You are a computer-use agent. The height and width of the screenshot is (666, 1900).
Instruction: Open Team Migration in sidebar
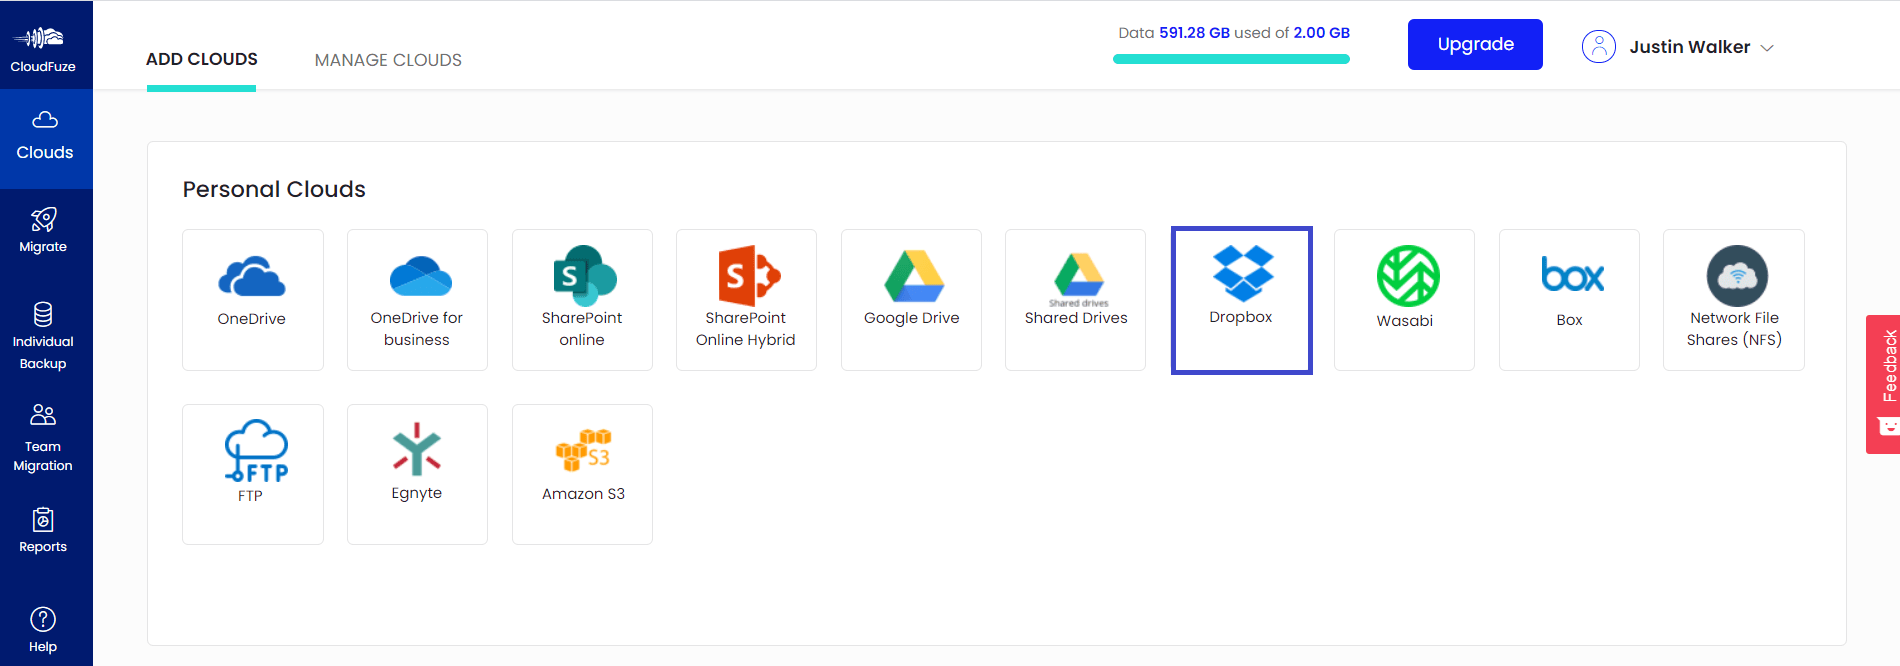pos(43,438)
